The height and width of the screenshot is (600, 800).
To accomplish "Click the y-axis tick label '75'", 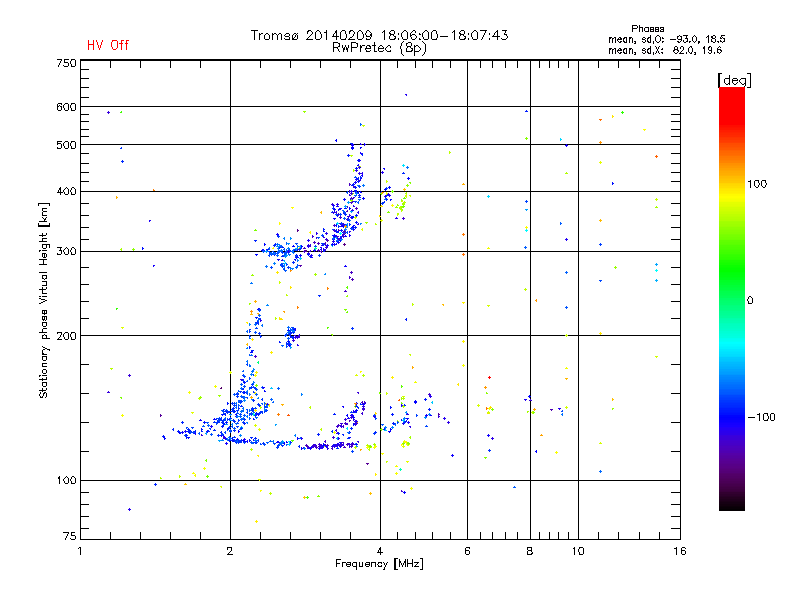I will point(70,536).
